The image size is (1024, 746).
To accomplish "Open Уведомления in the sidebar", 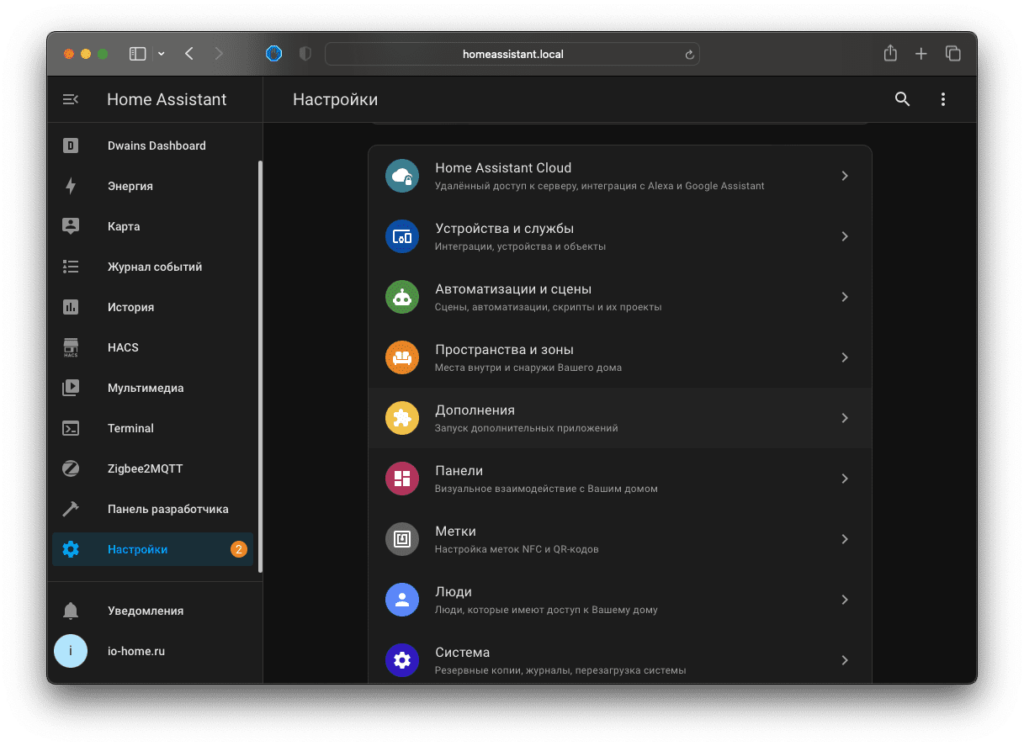I will [153, 611].
